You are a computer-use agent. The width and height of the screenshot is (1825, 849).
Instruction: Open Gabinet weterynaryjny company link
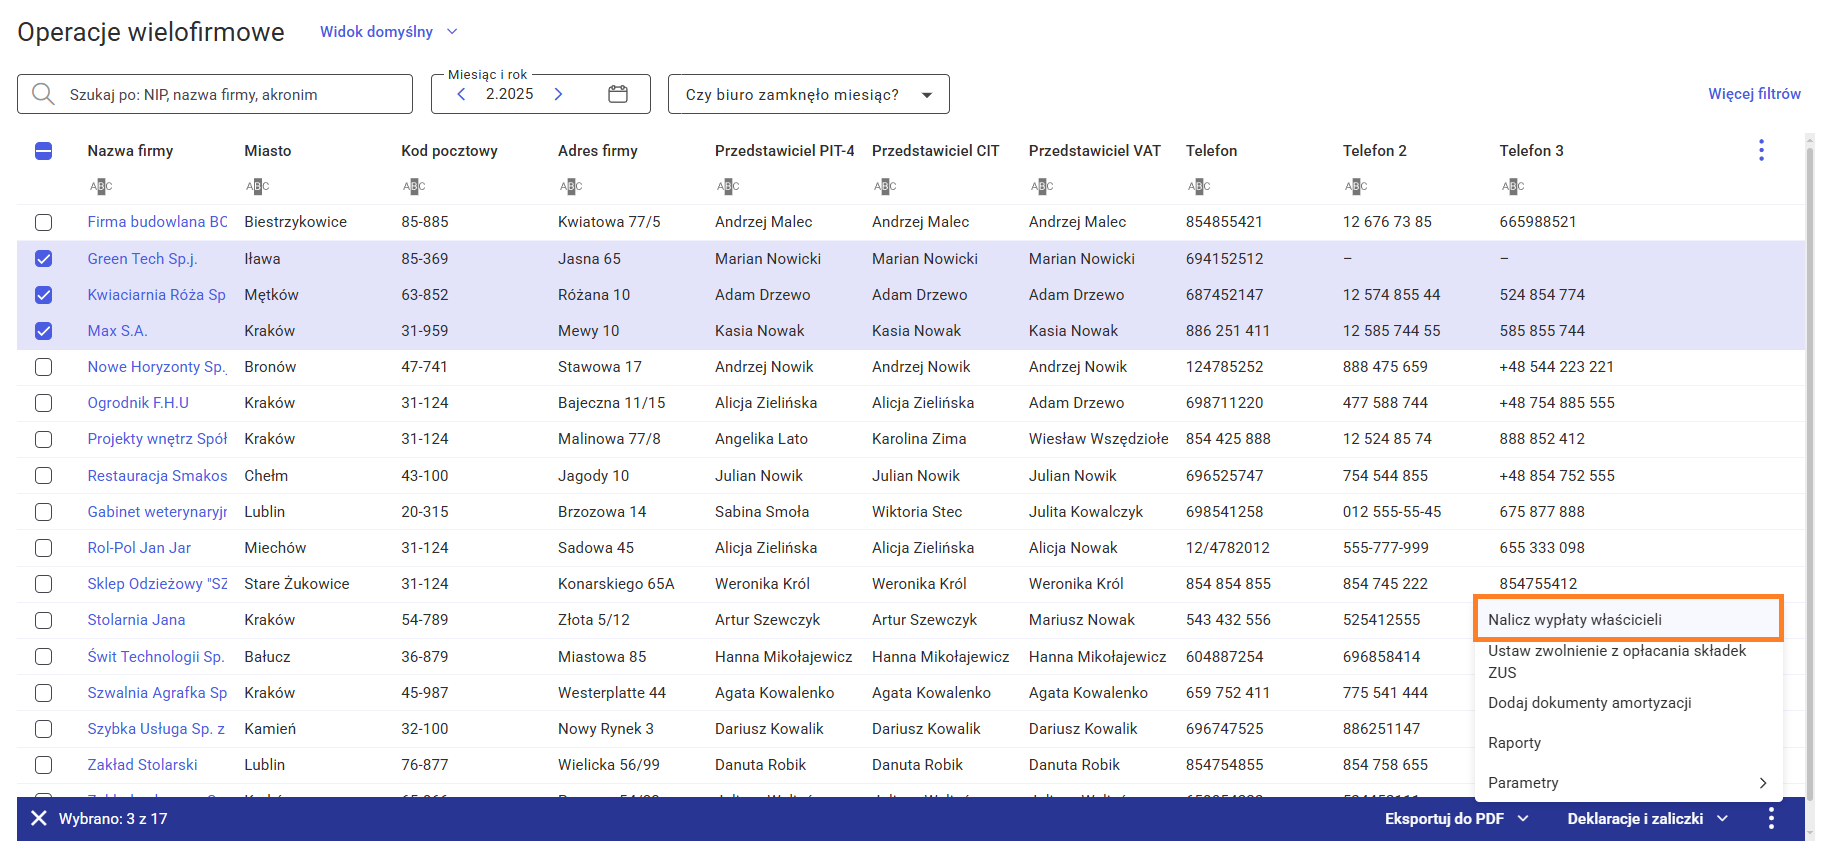pyautogui.click(x=157, y=512)
